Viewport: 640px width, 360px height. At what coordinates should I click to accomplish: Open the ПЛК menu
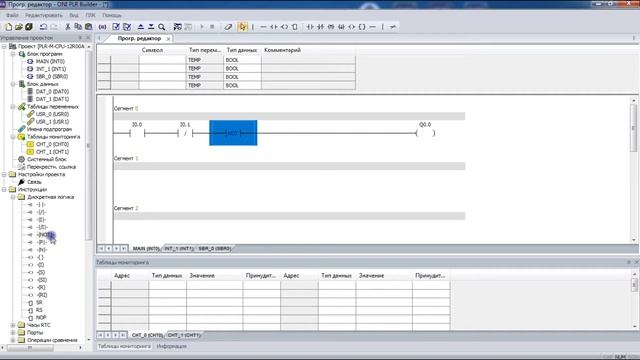(90, 15)
